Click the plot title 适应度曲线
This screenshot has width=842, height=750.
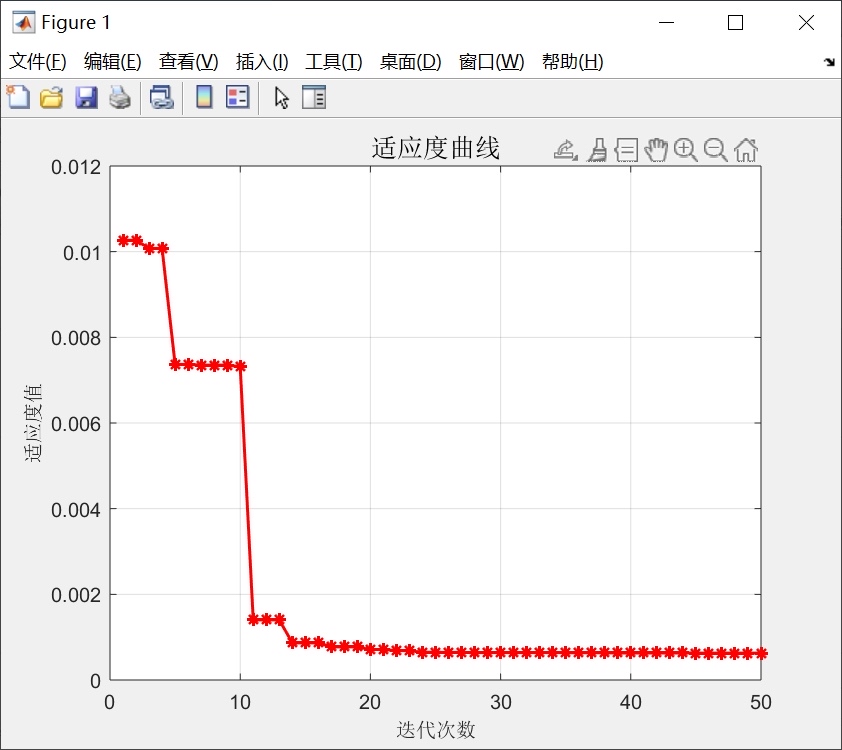pos(435,149)
